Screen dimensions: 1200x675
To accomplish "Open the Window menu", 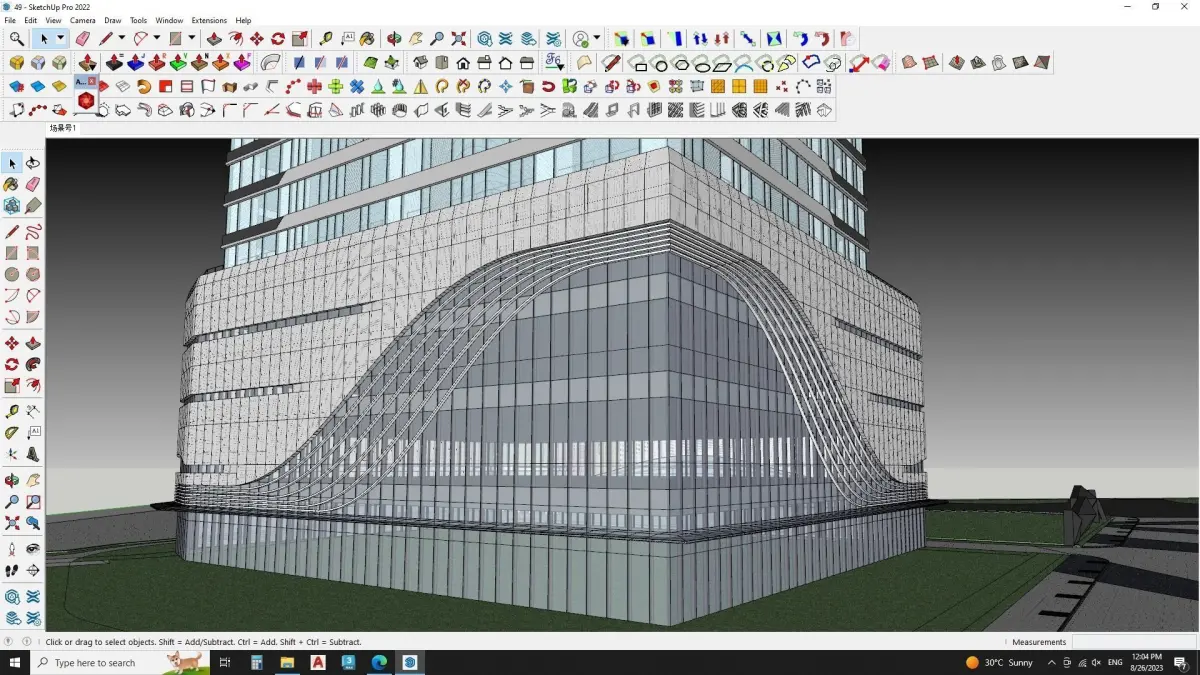I will [x=169, y=20].
